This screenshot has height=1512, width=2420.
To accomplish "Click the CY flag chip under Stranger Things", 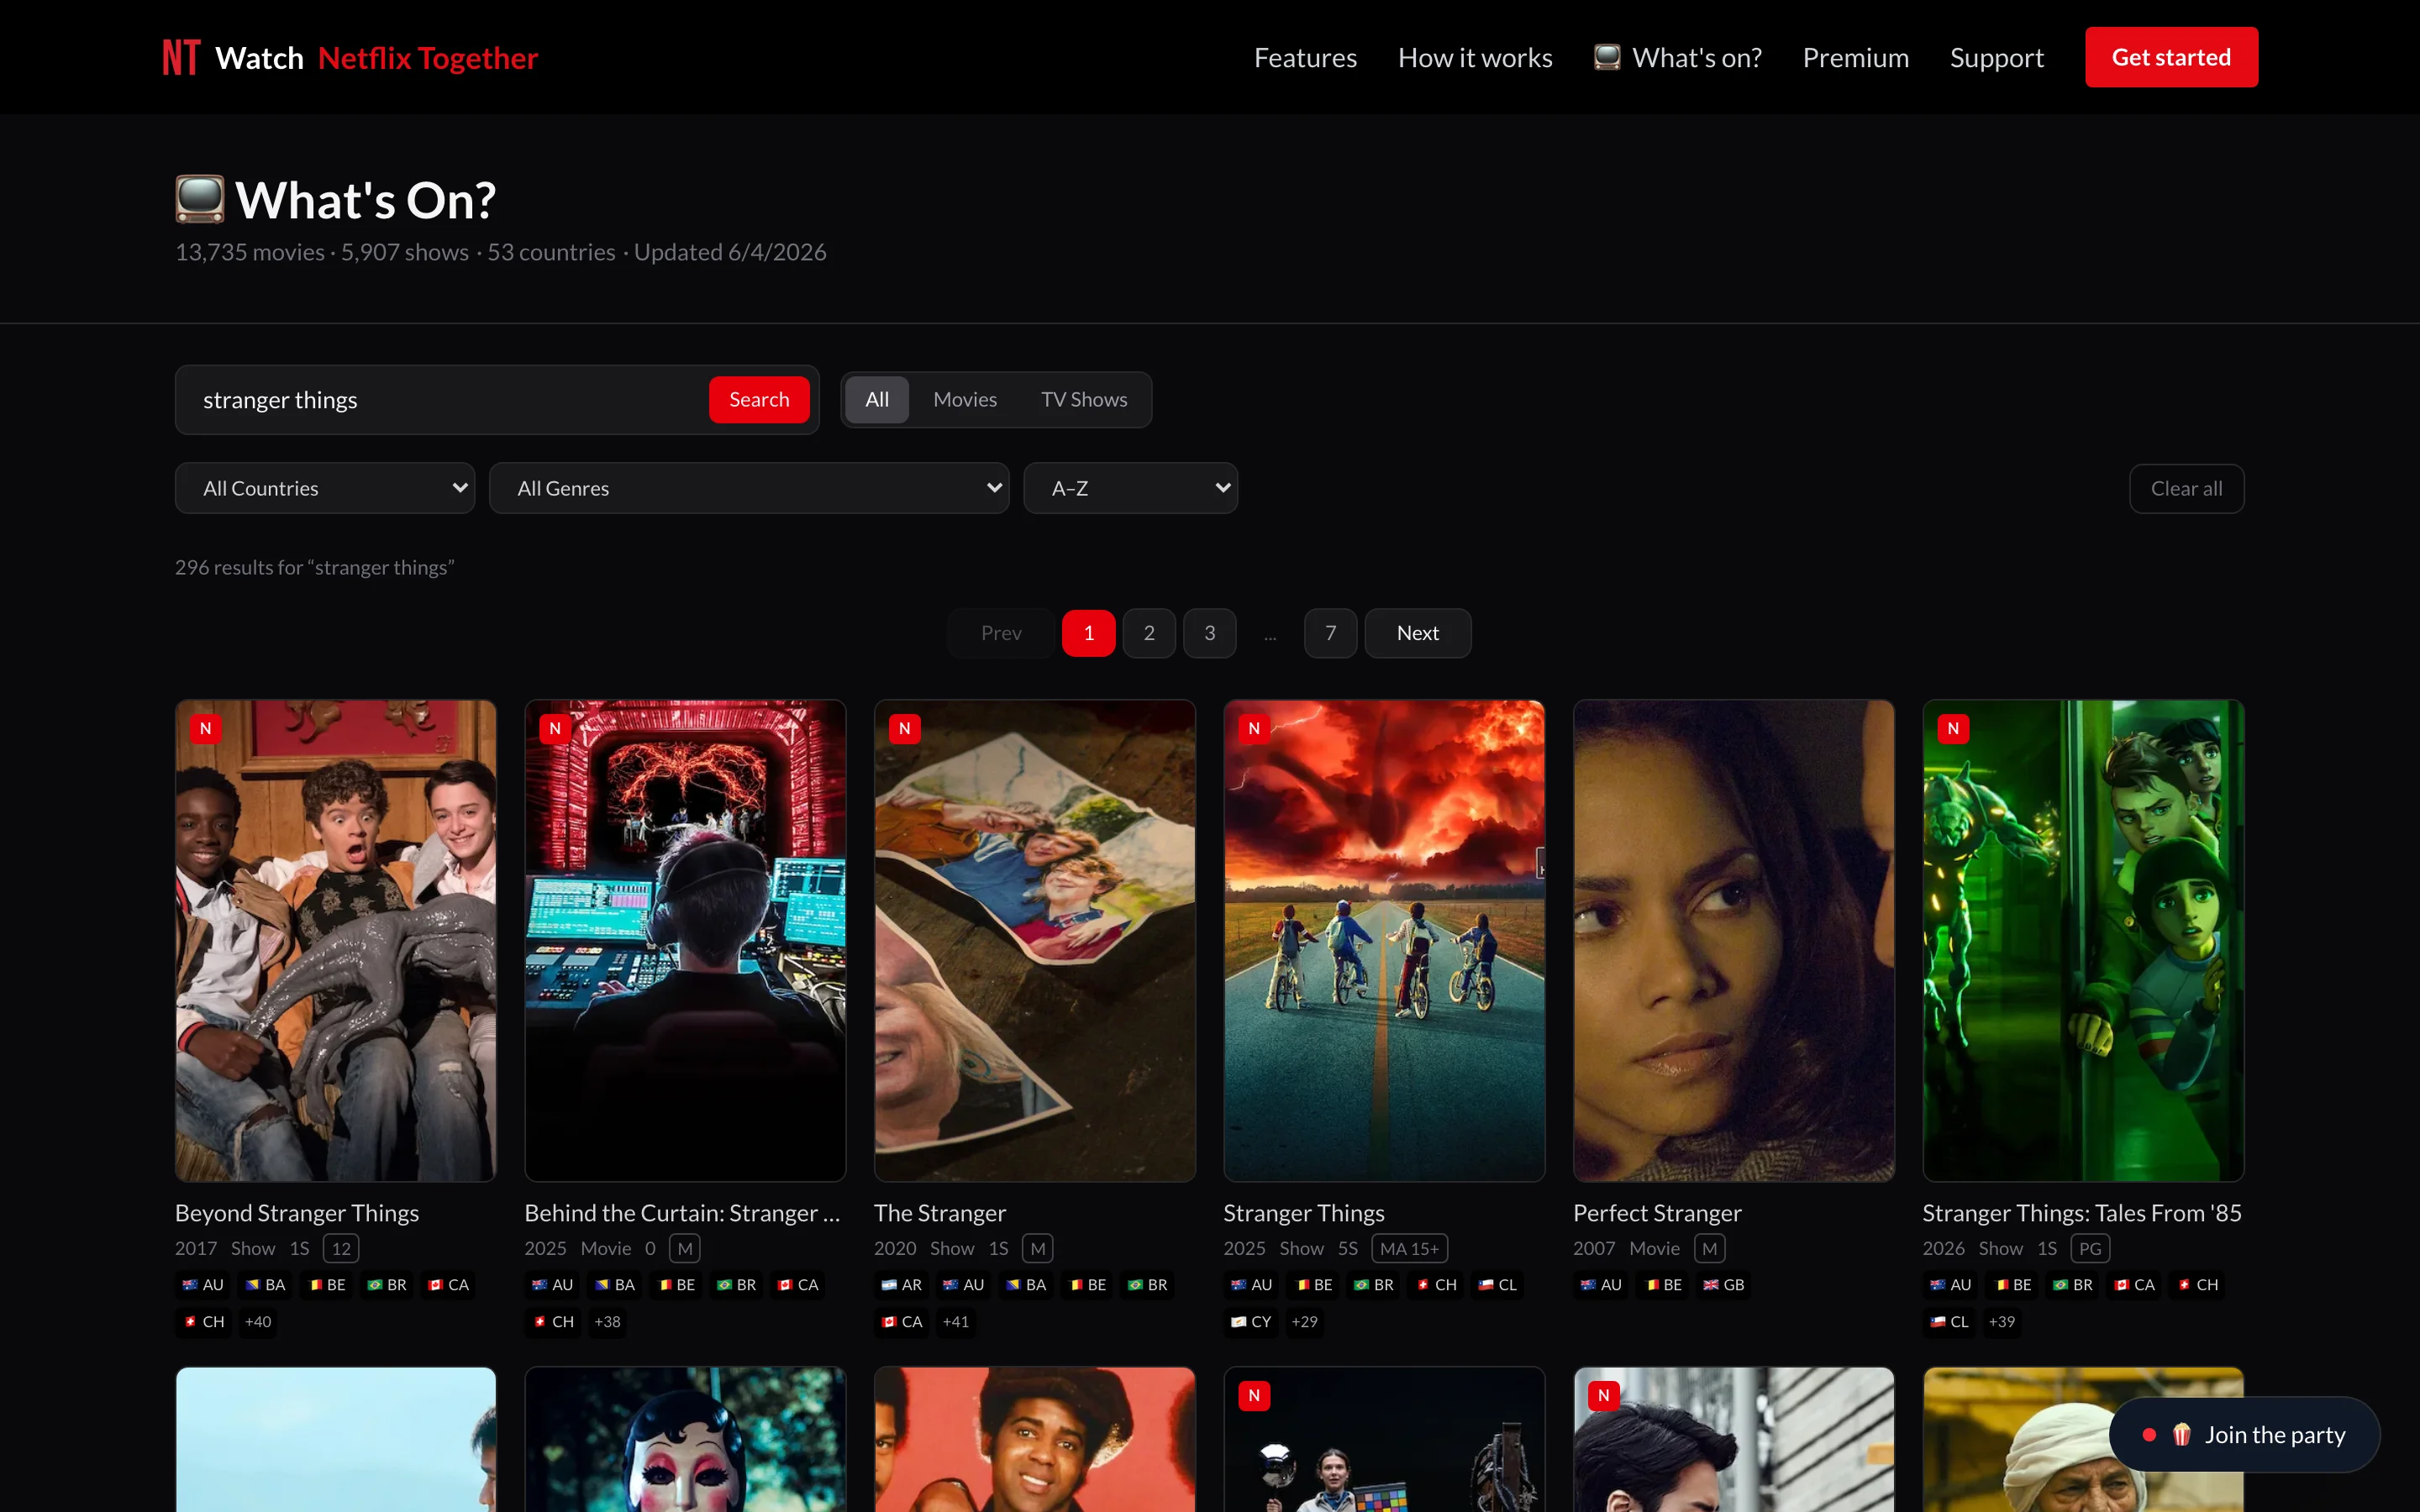I will point(1251,1322).
